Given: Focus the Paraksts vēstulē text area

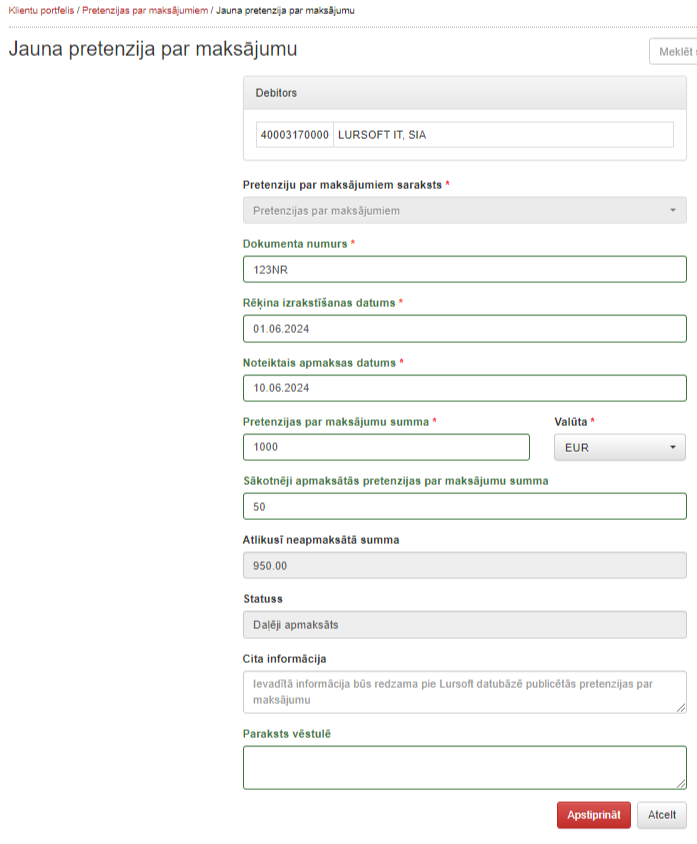Looking at the screenshot, I should click(x=464, y=767).
